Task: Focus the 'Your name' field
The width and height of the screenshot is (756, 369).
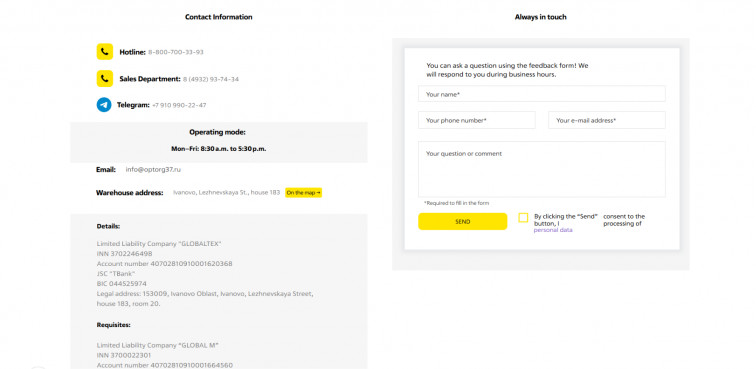Action: [x=541, y=94]
